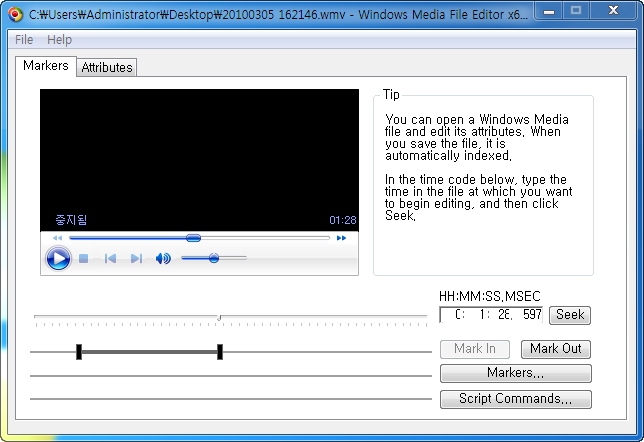
Task: Open the Help menu
Action: click(x=59, y=40)
